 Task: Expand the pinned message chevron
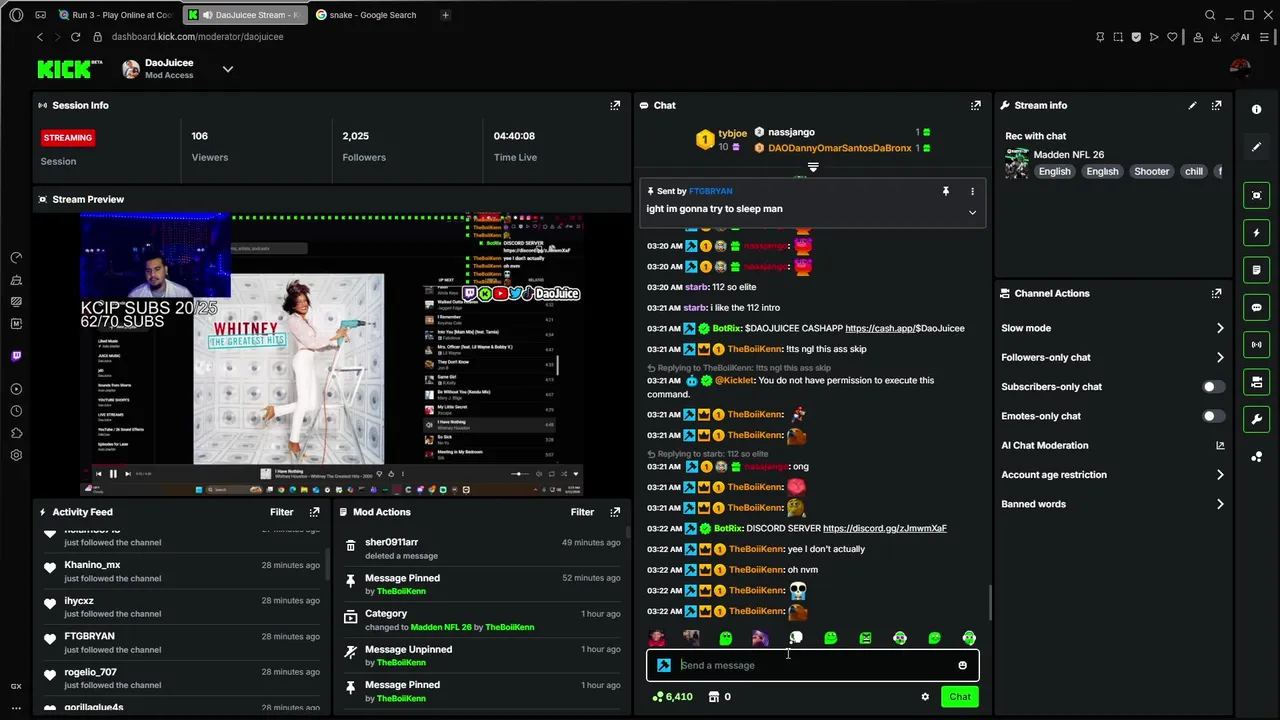pyautogui.click(x=972, y=212)
